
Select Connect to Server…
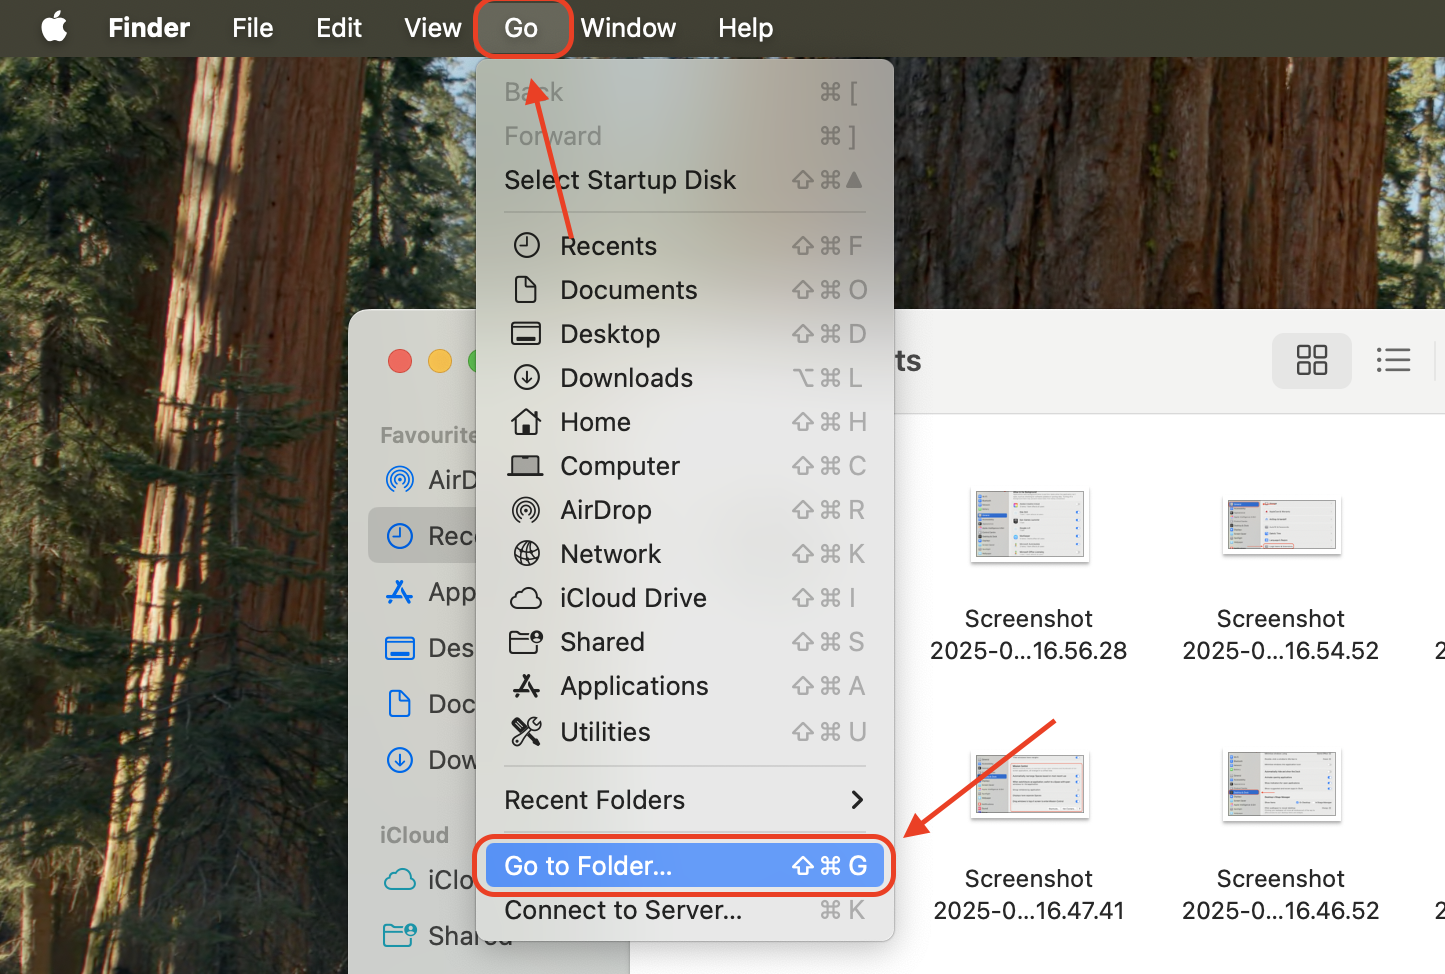click(622, 910)
